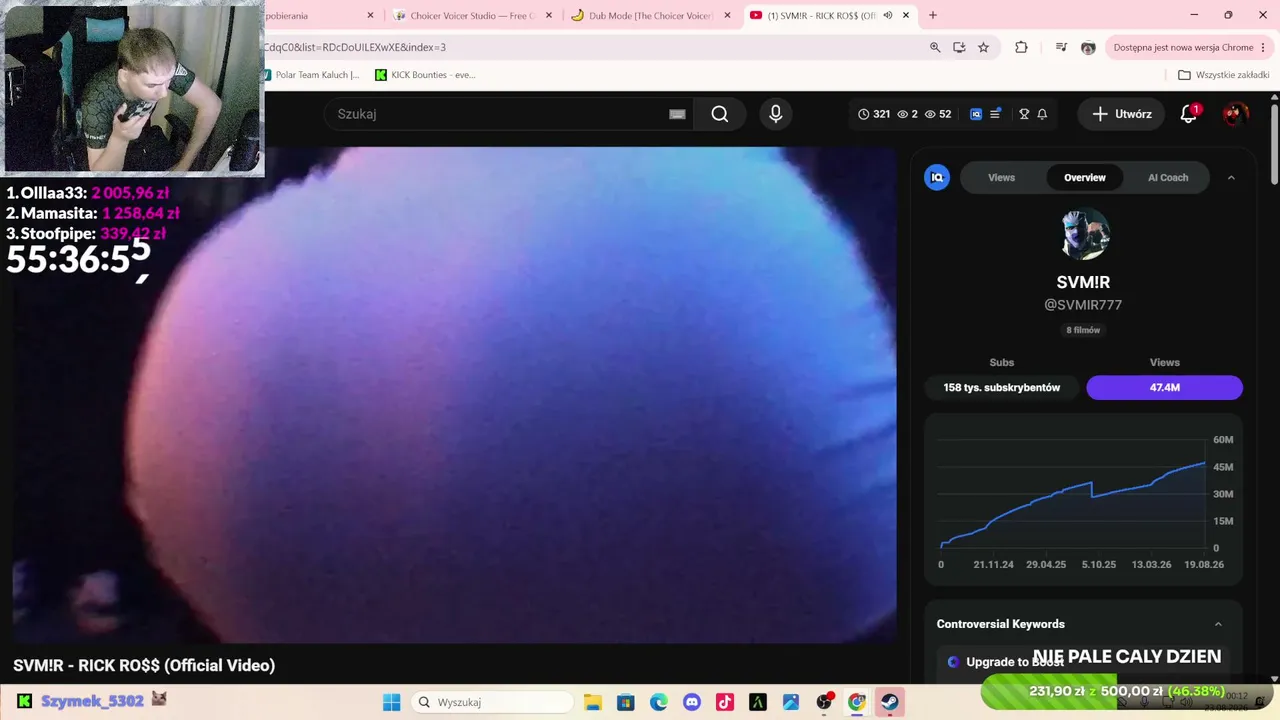1280x720 pixels.
Task: Open the Photos app from taskbar
Action: [791, 702]
